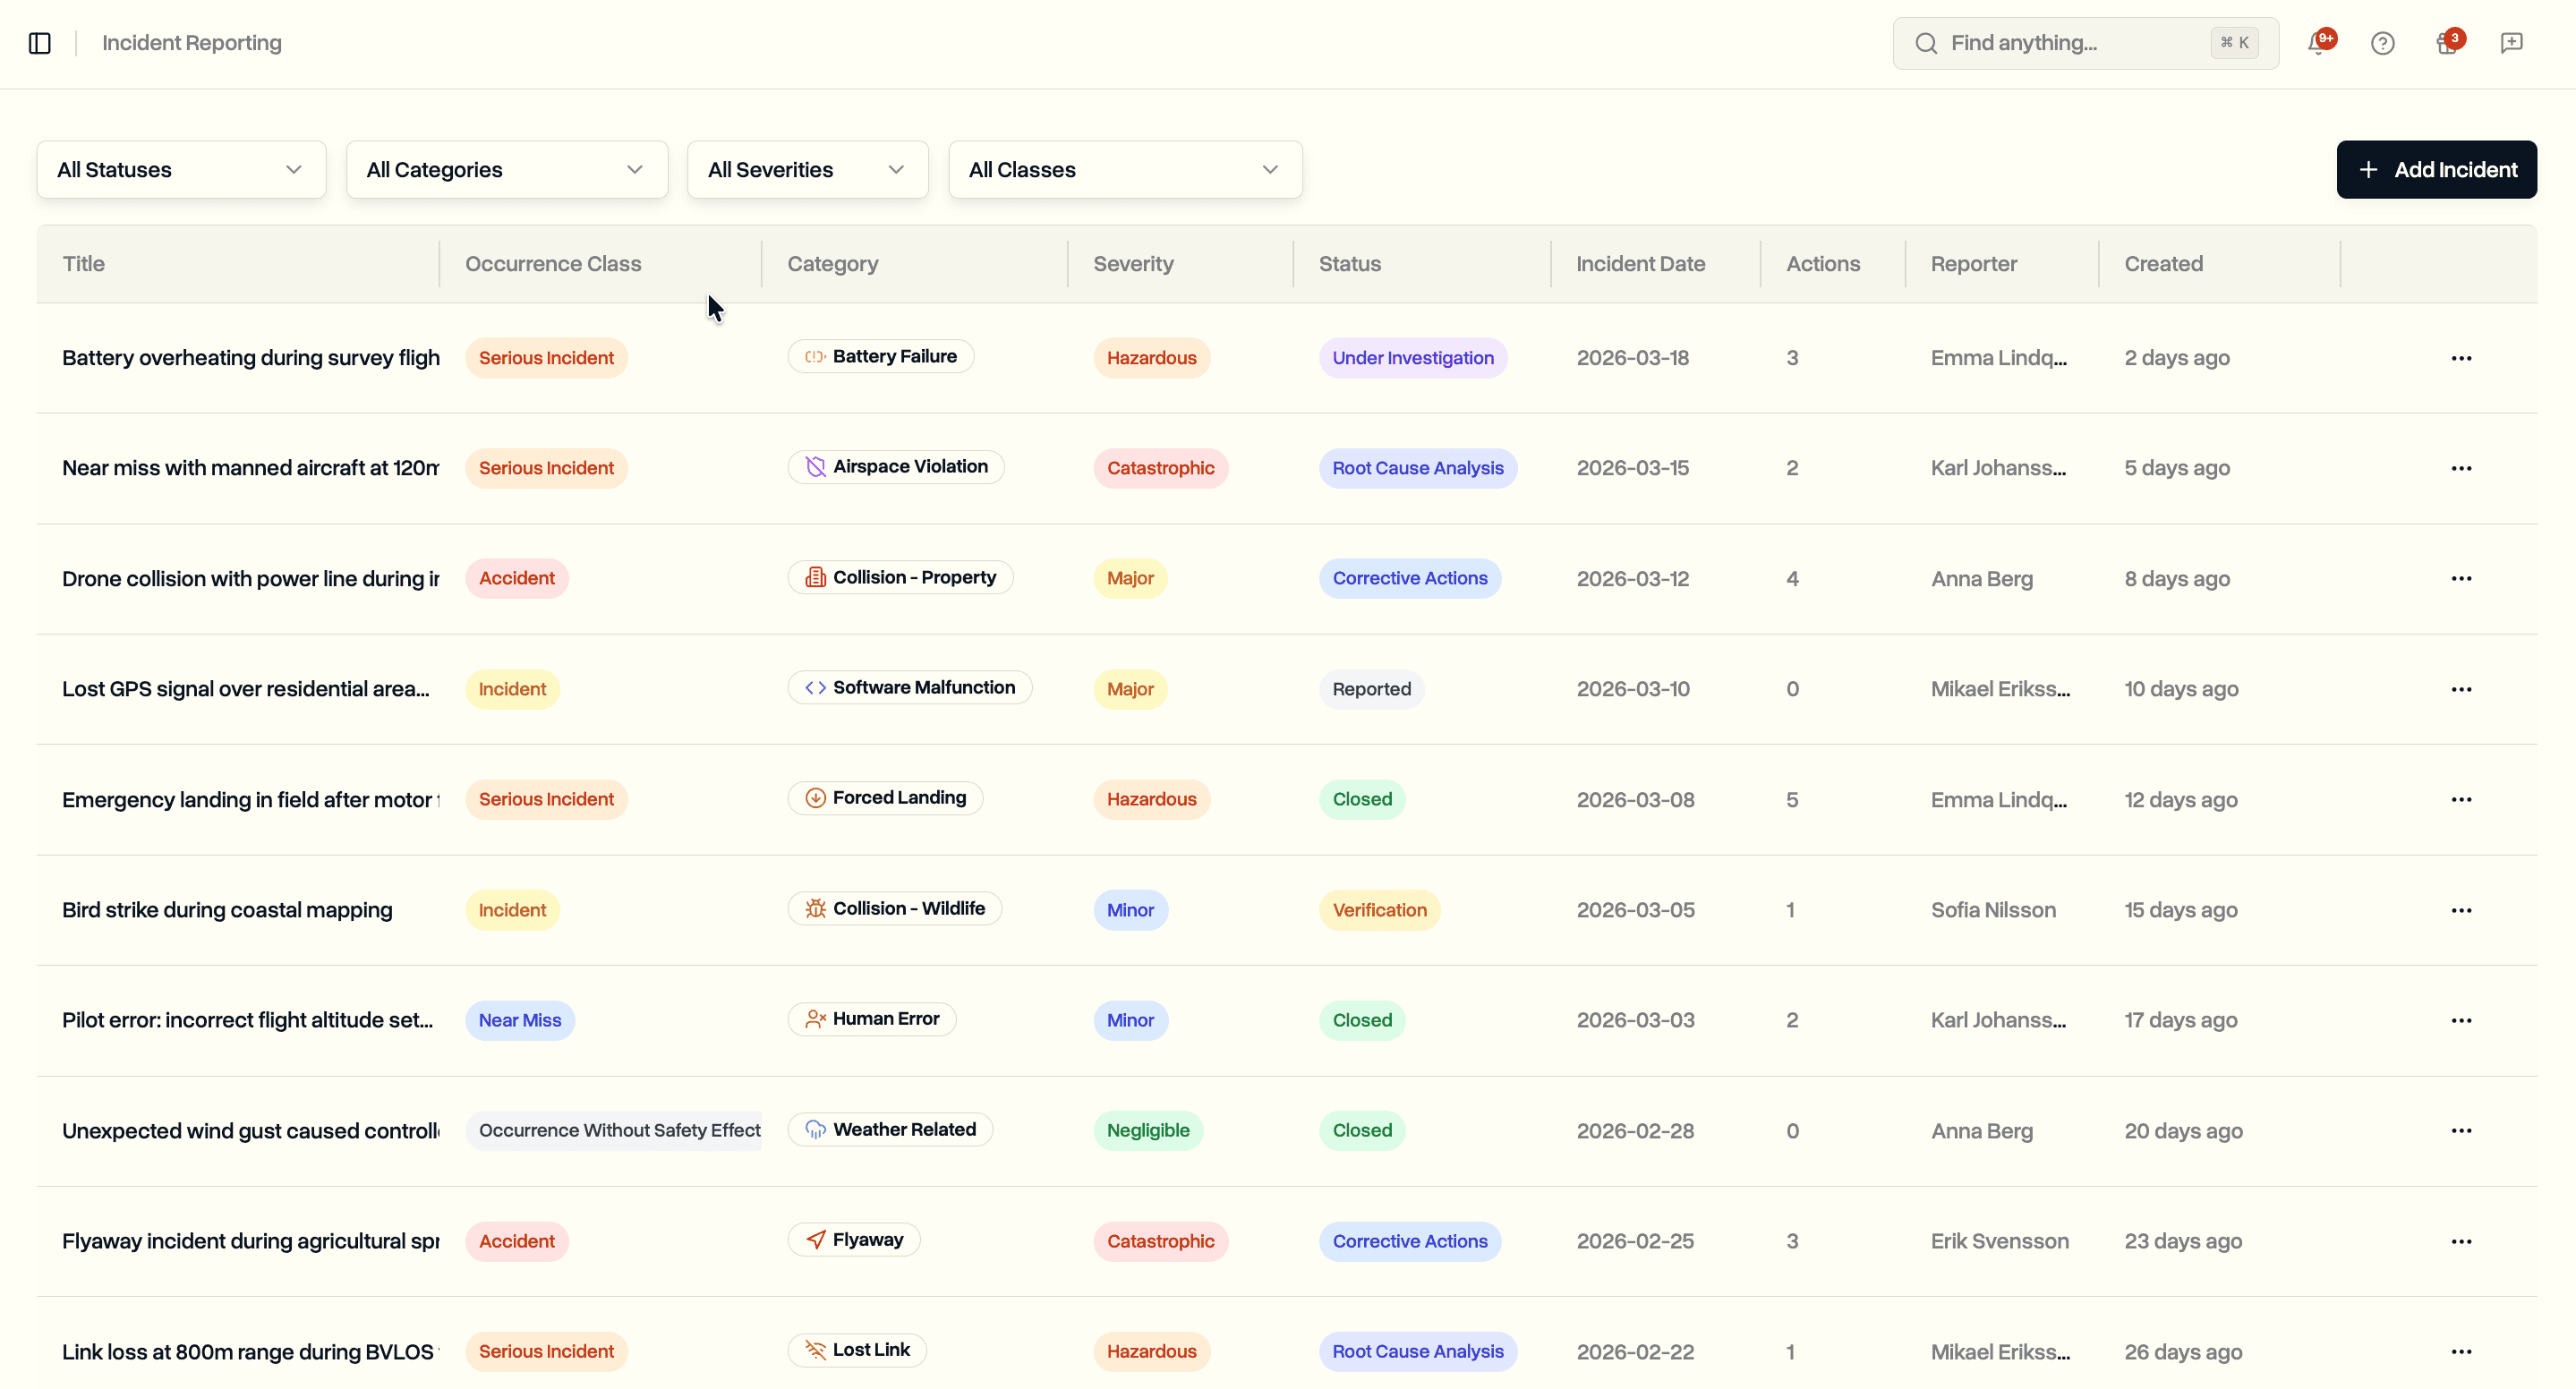Open the help question mark icon

[x=2384, y=43]
